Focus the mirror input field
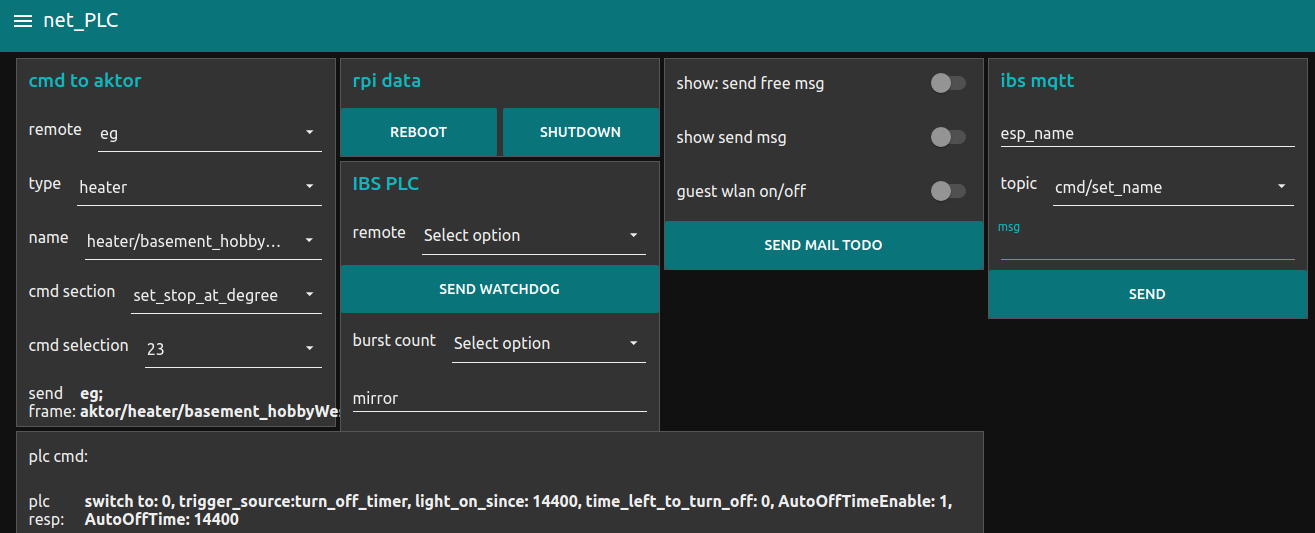1315x533 pixels. click(500, 398)
